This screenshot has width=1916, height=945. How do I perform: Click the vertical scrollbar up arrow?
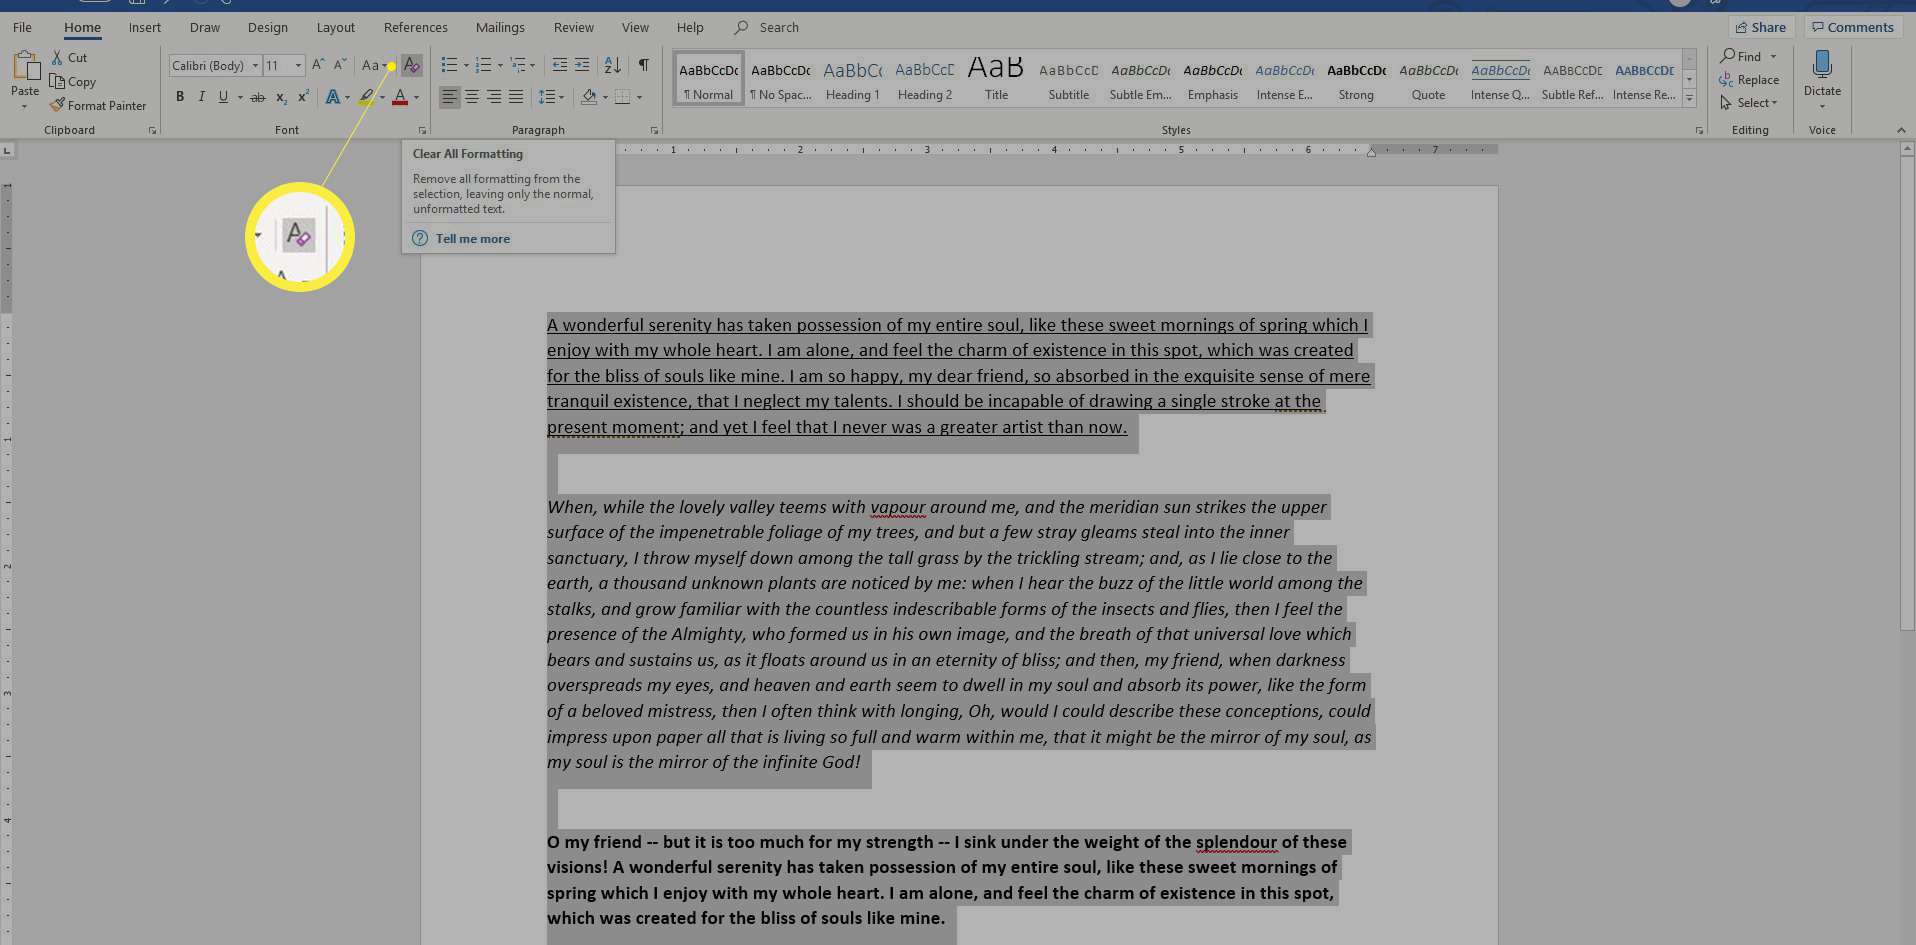(x=1907, y=149)
